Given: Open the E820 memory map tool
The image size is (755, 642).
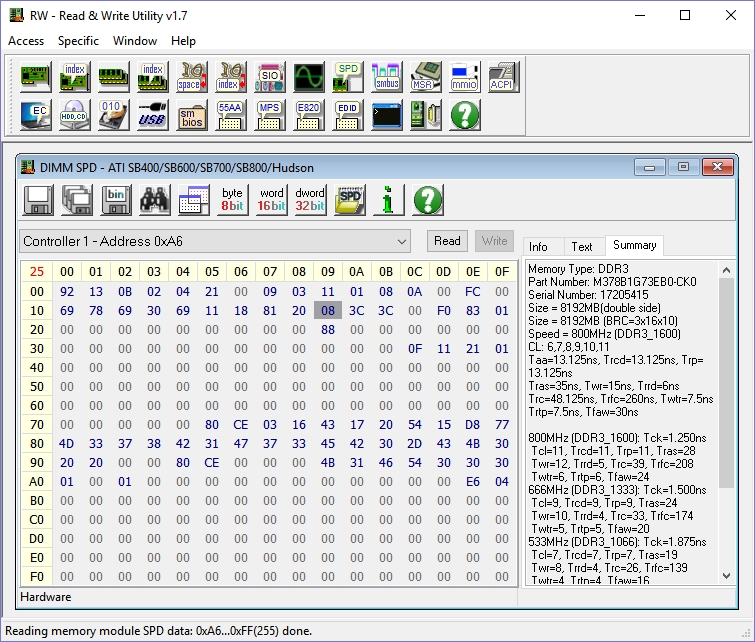Looking at the screenshot, I should [x=309, y=115].
